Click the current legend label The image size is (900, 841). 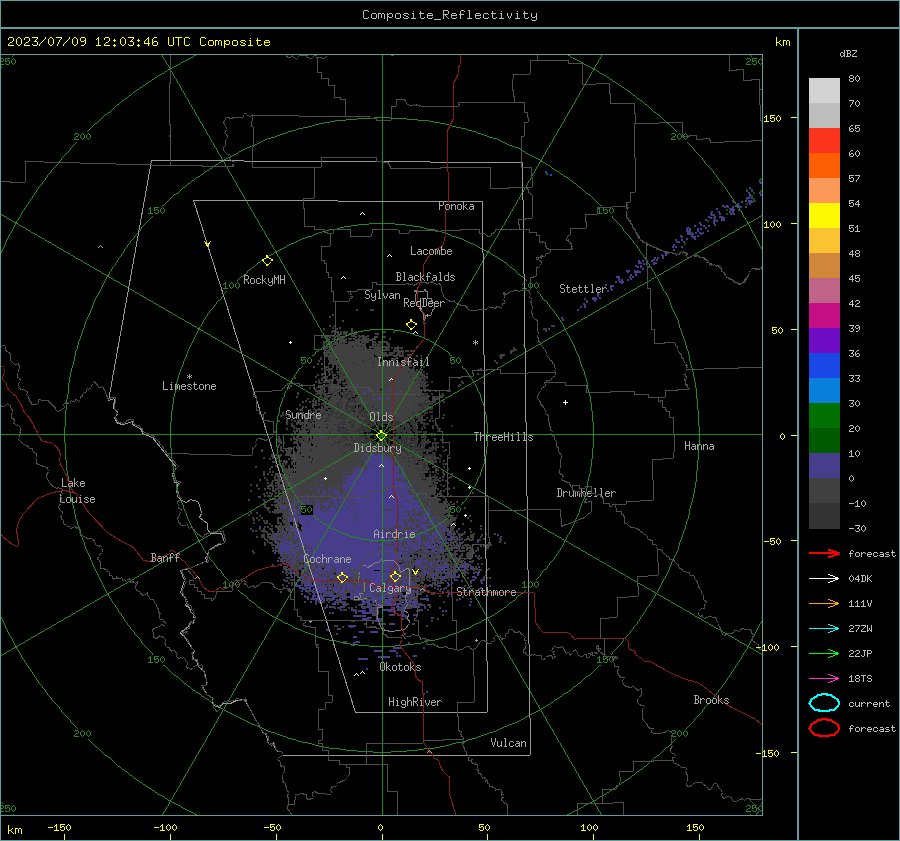coord(869,703)
